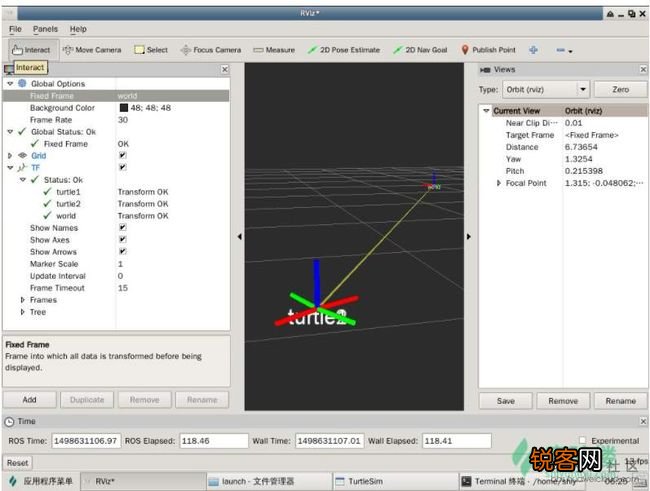Click the Yaw value 1.3254
Viewport: 650px width, 491px height.
tap(579, 159)
